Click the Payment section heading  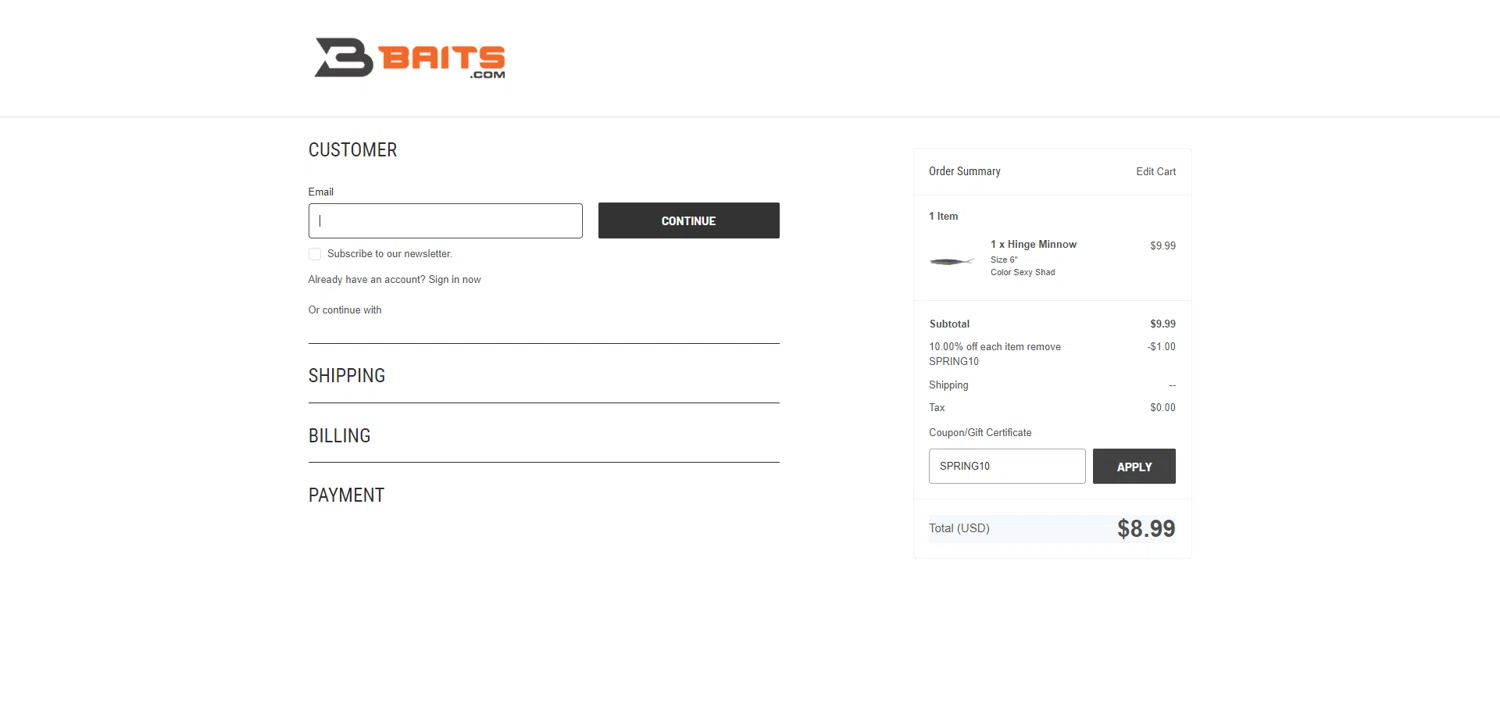[346, 495]
